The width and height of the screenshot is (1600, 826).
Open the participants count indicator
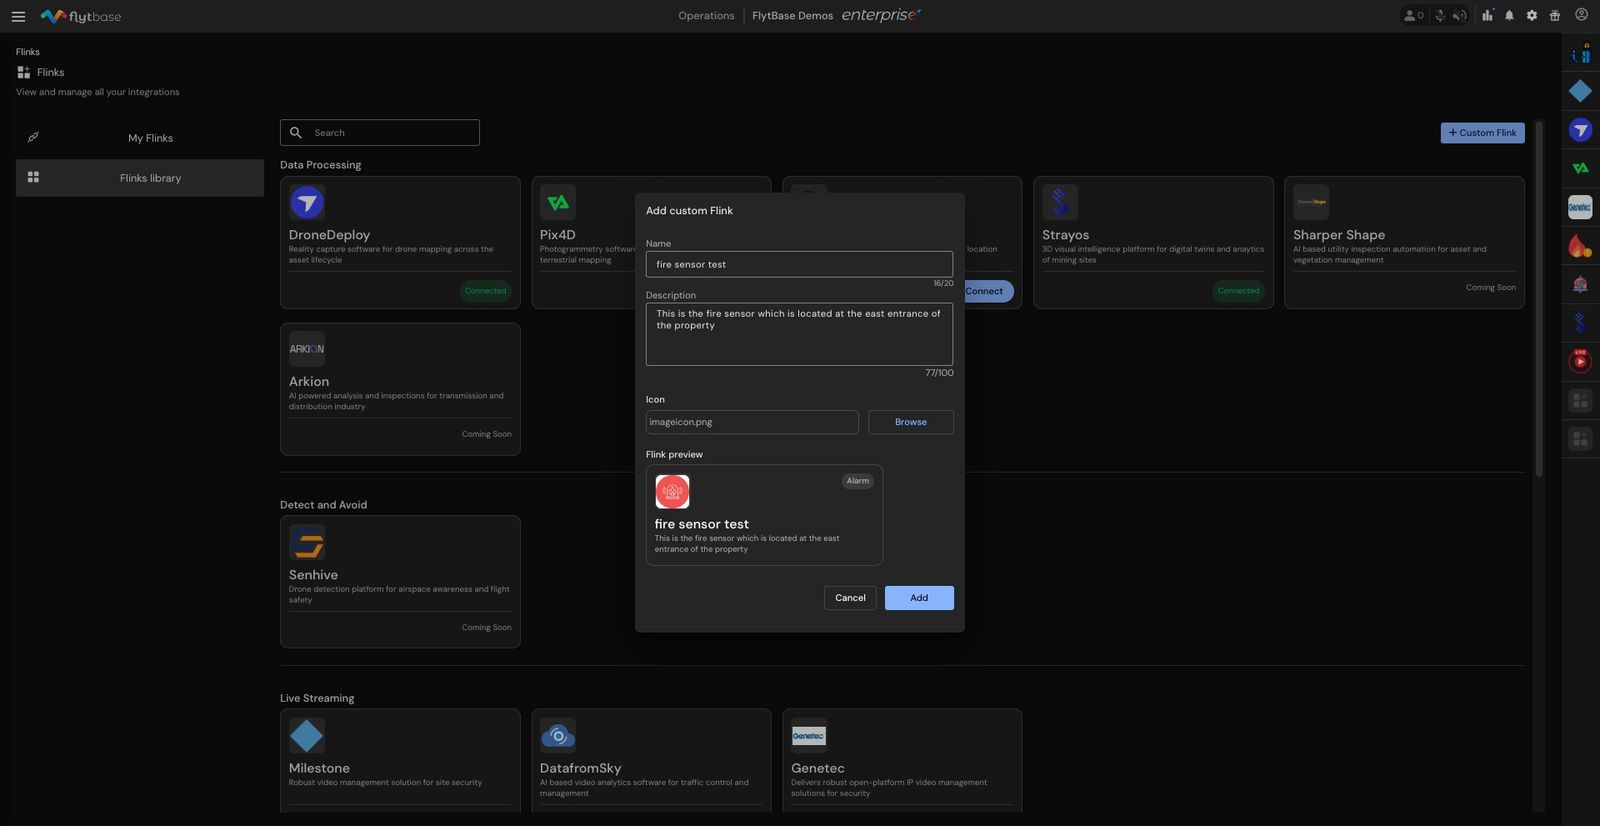pyautogui.click(x=1413, y=15)
